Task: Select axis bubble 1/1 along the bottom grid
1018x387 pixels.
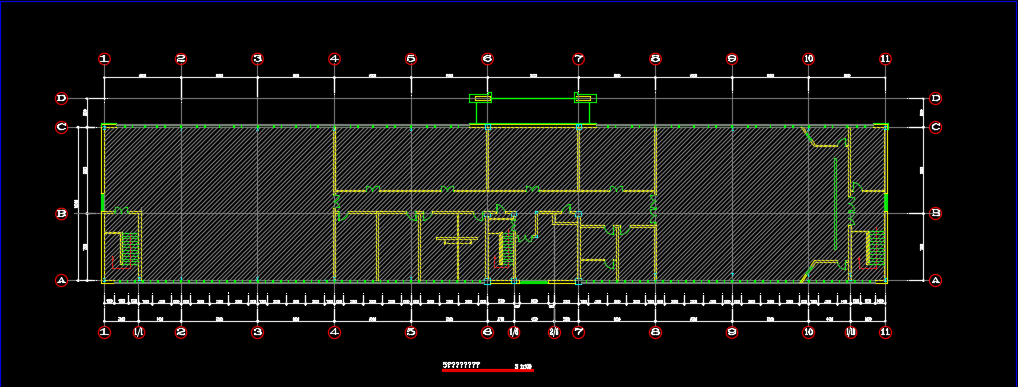Action: [x=139, y=332]
